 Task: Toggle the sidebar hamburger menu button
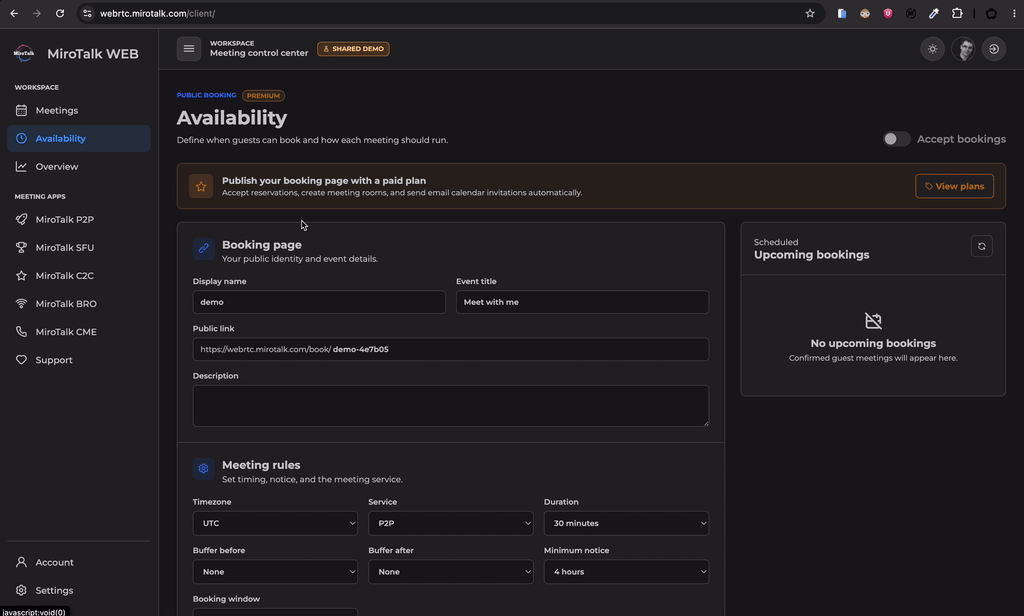[189, 48]
